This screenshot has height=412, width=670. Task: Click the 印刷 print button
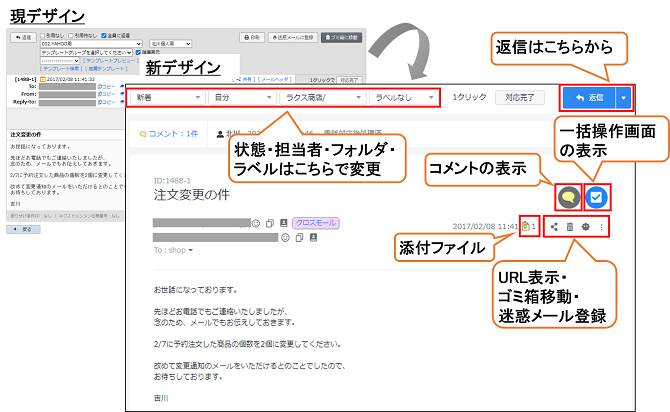pyautogui.click(x=252, y=38)
